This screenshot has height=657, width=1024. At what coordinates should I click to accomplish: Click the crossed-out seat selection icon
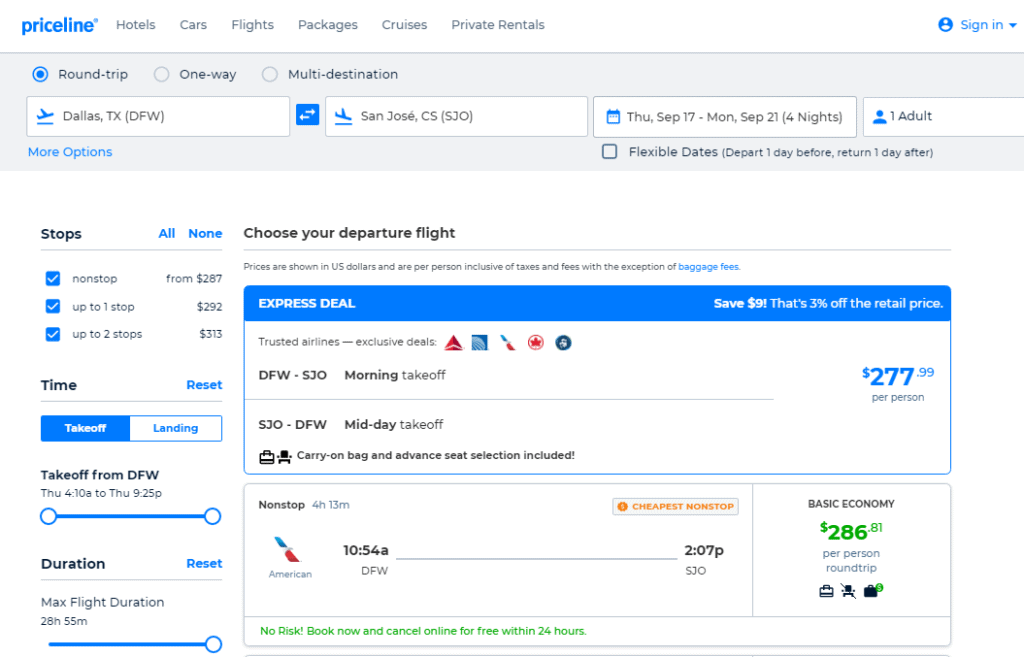[x=848, y=590]
